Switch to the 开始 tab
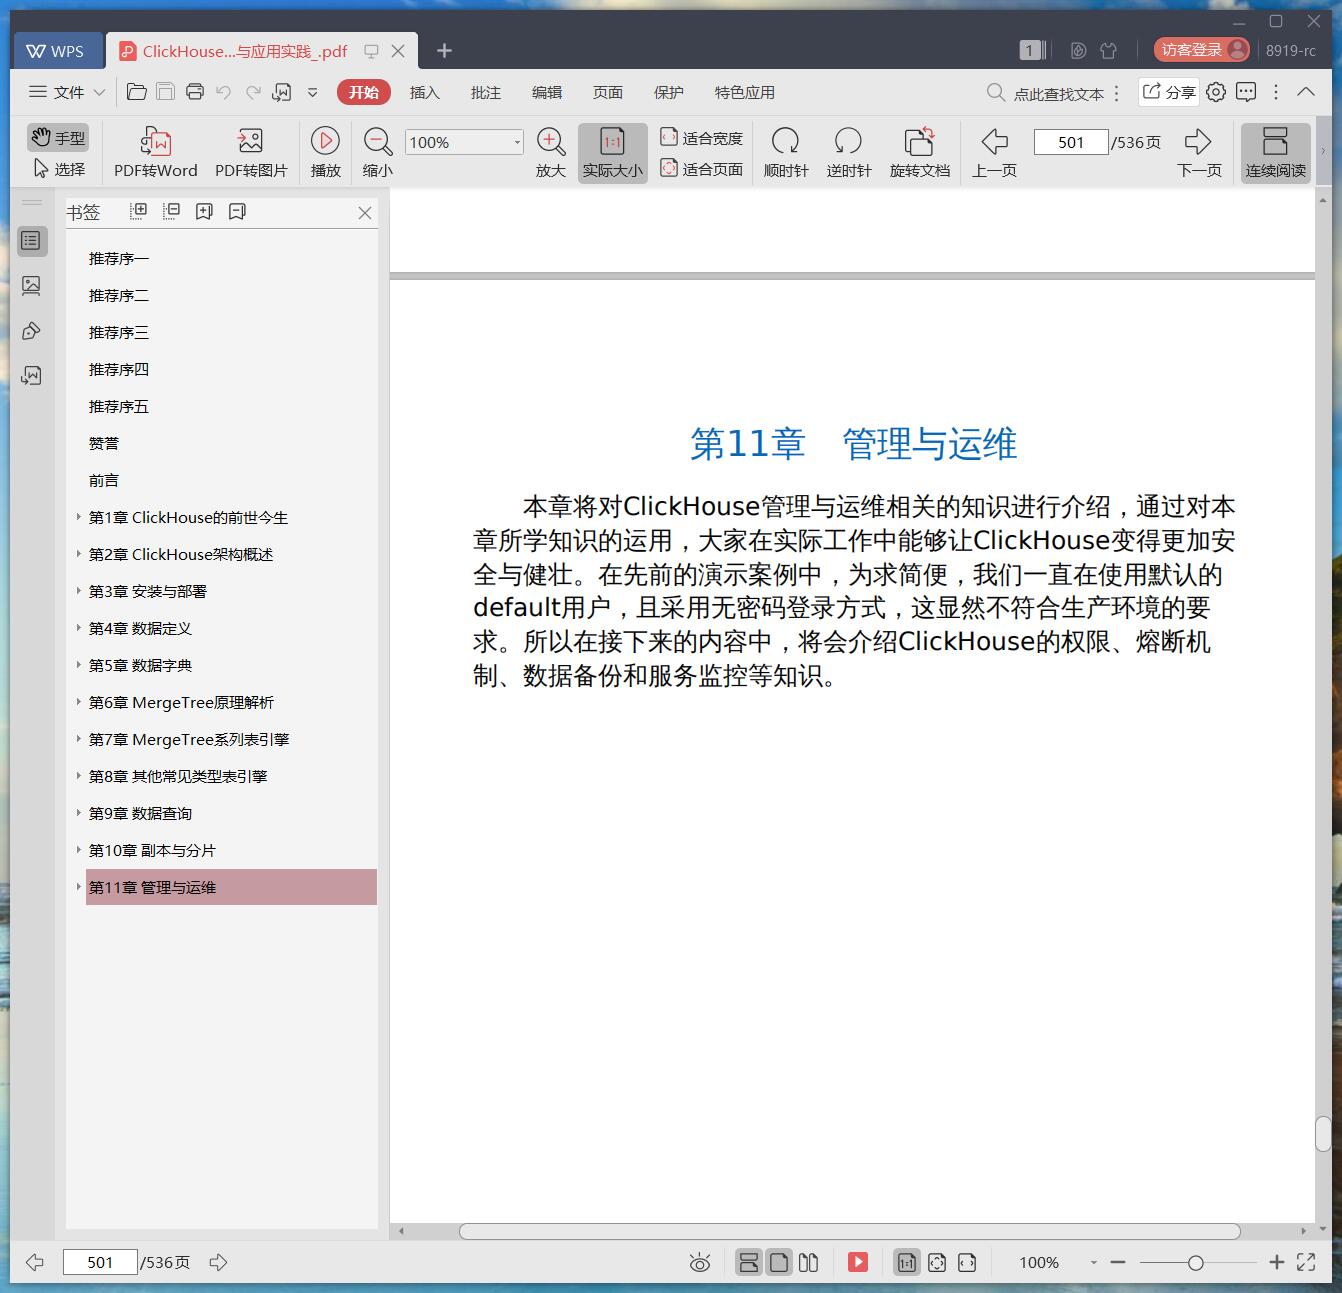1342x1293 pixels. (x=364, y=92)
